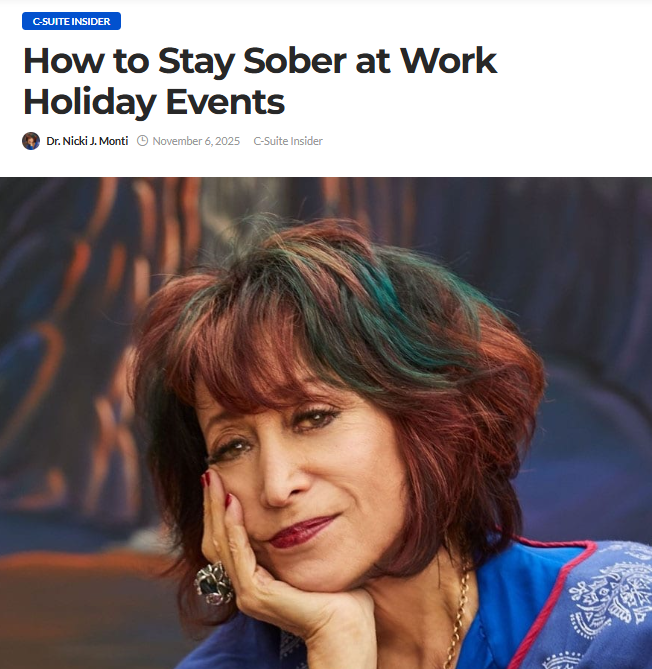Screen dimensions: 652x669
Task: Click the headline's second line "Holiday Events"
Action: 154,102
